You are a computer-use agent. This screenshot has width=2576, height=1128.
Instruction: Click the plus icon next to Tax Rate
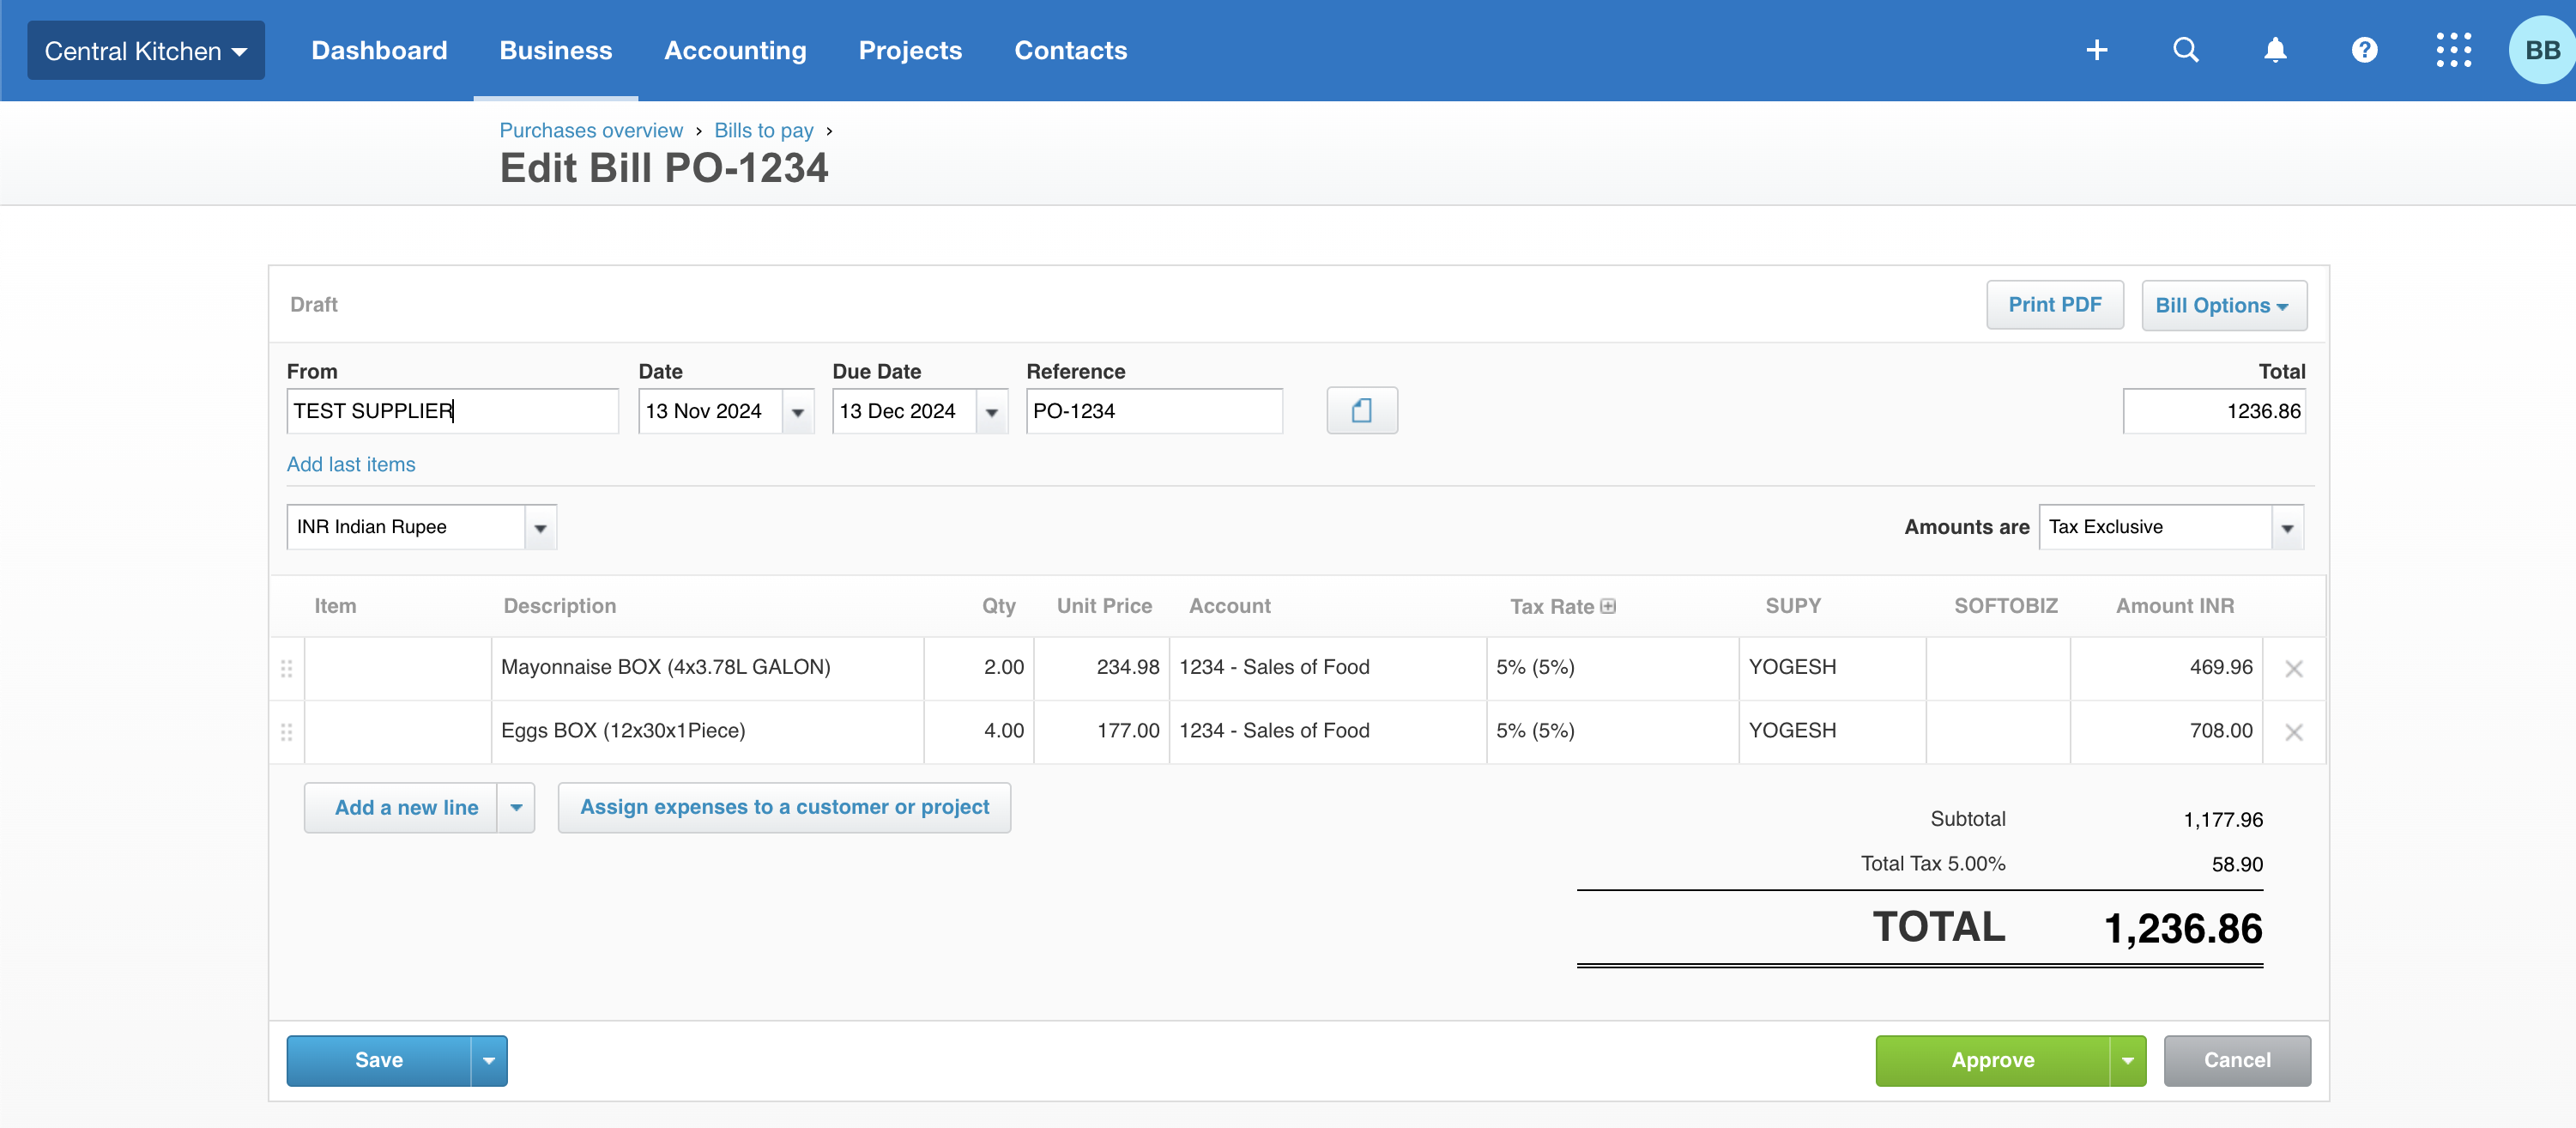tap(1608, 606)
